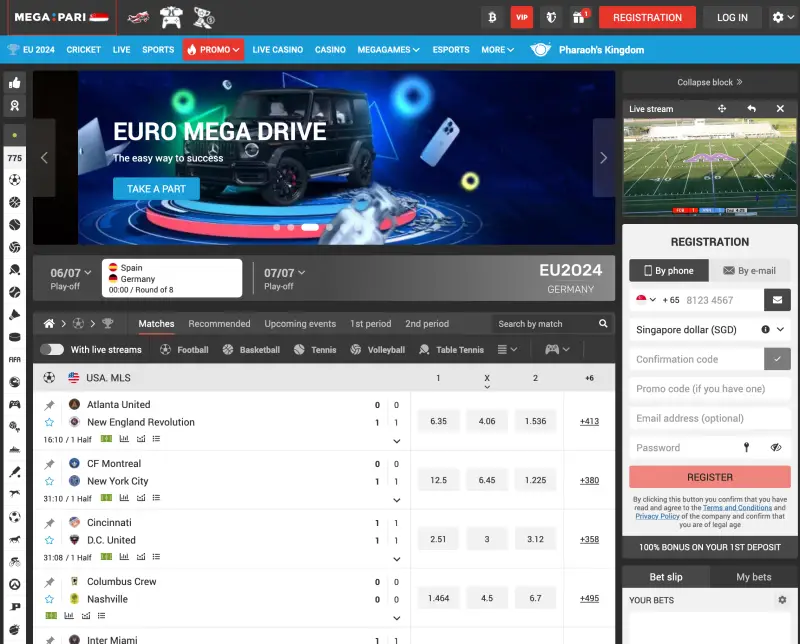Screen dimensions: 800x644
Task: Click the confirmation code checkmark button
Action: coord(777,359)
